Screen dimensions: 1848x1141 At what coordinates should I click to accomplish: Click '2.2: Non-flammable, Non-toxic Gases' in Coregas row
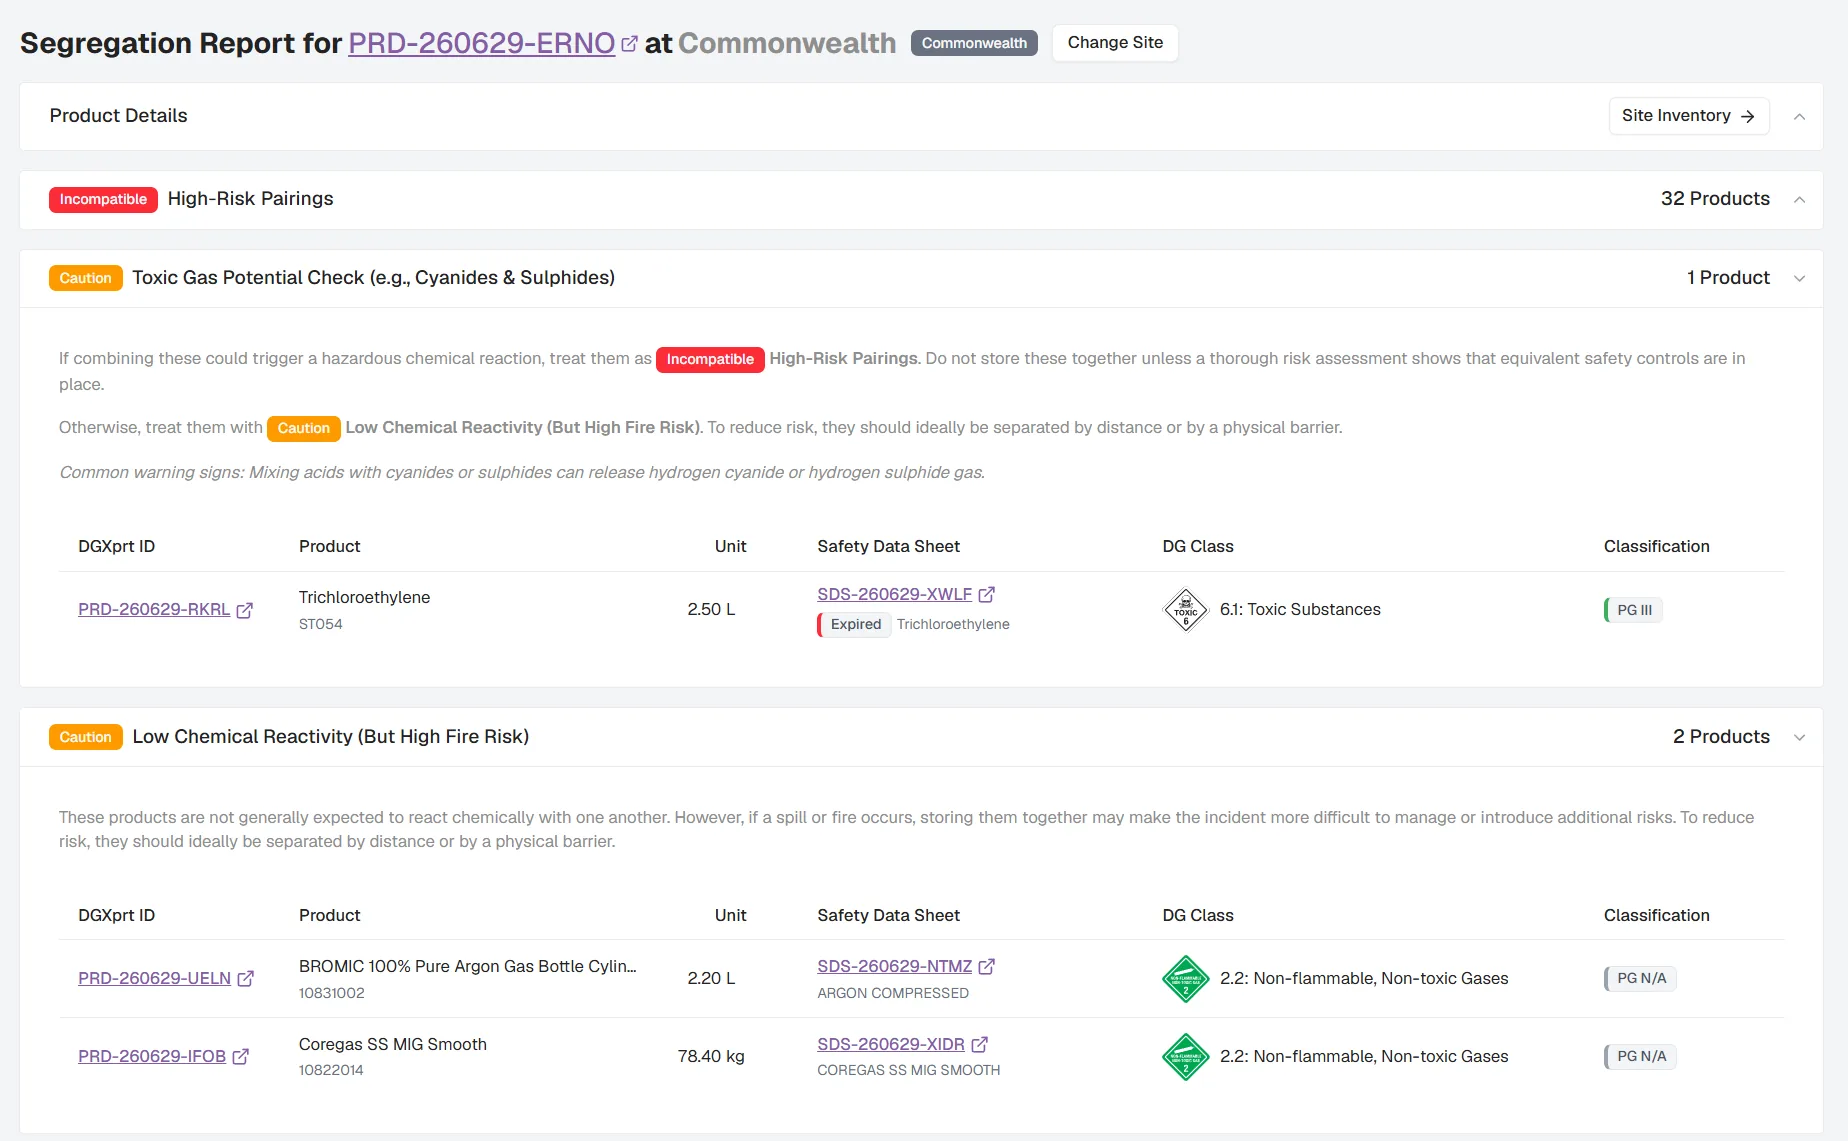point(1364,1056)
